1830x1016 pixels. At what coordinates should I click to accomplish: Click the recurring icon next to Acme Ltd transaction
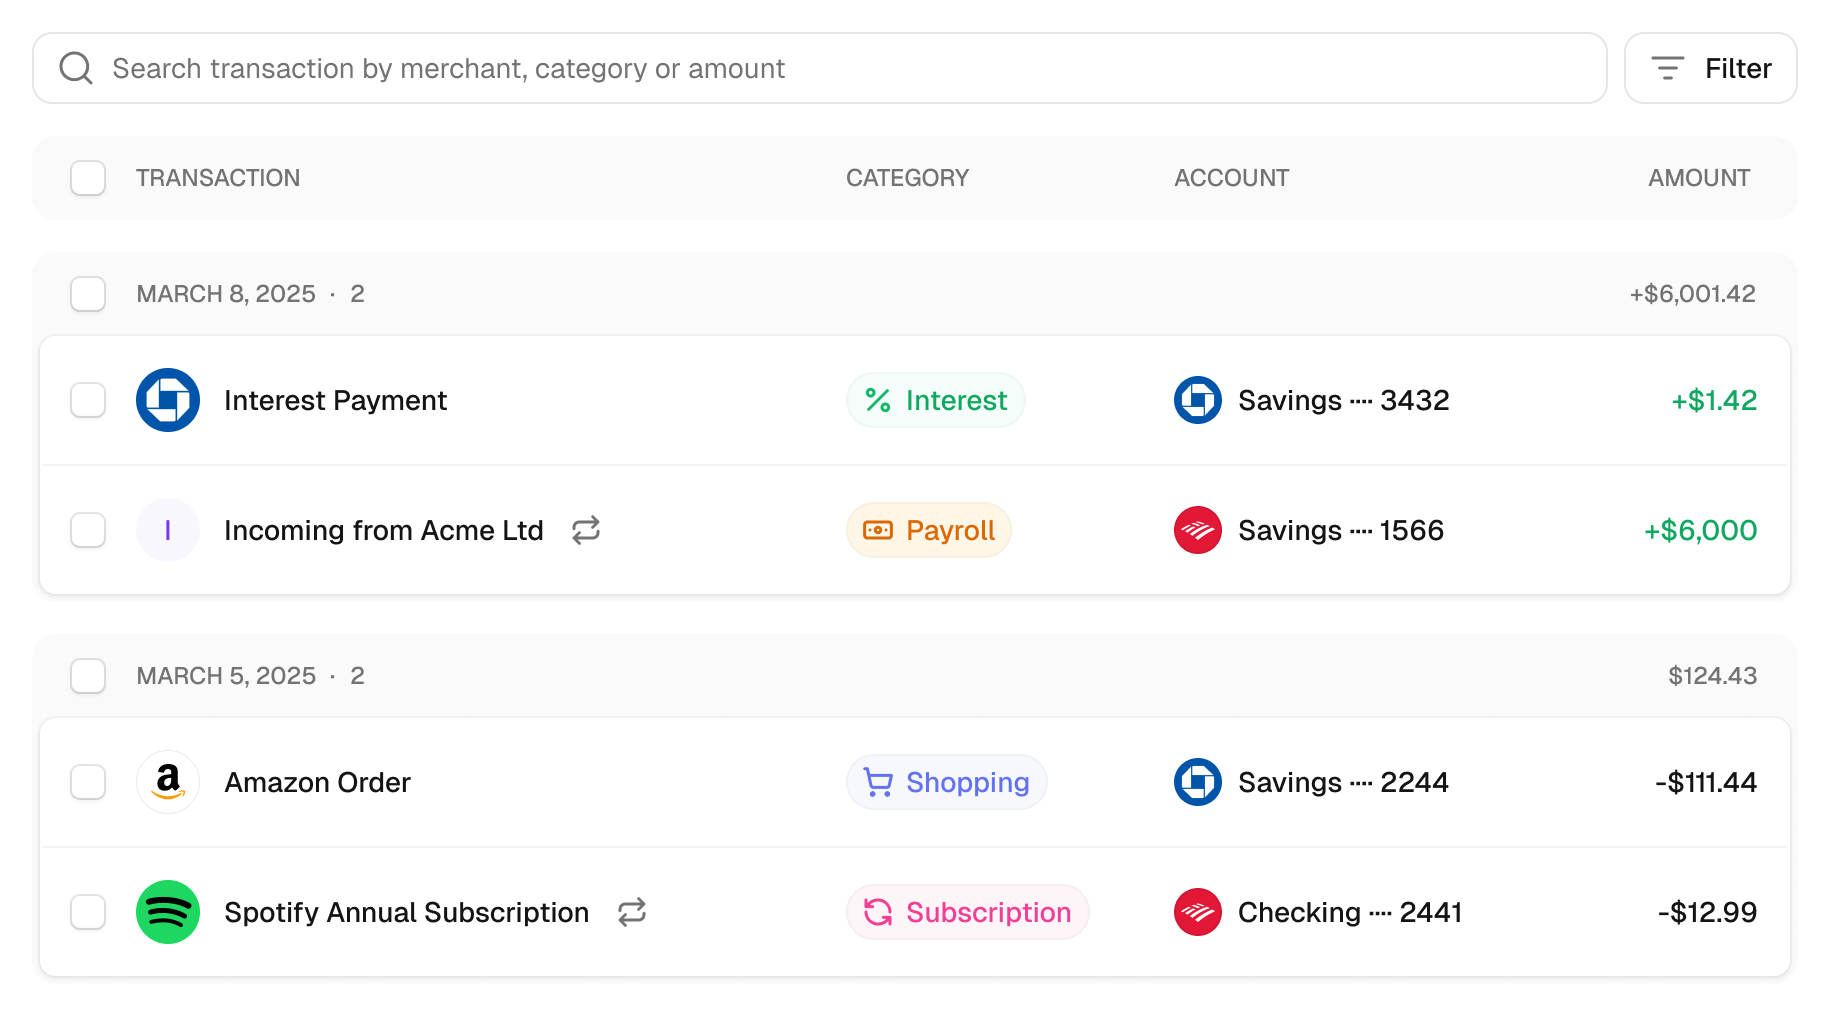pos(586,530)
